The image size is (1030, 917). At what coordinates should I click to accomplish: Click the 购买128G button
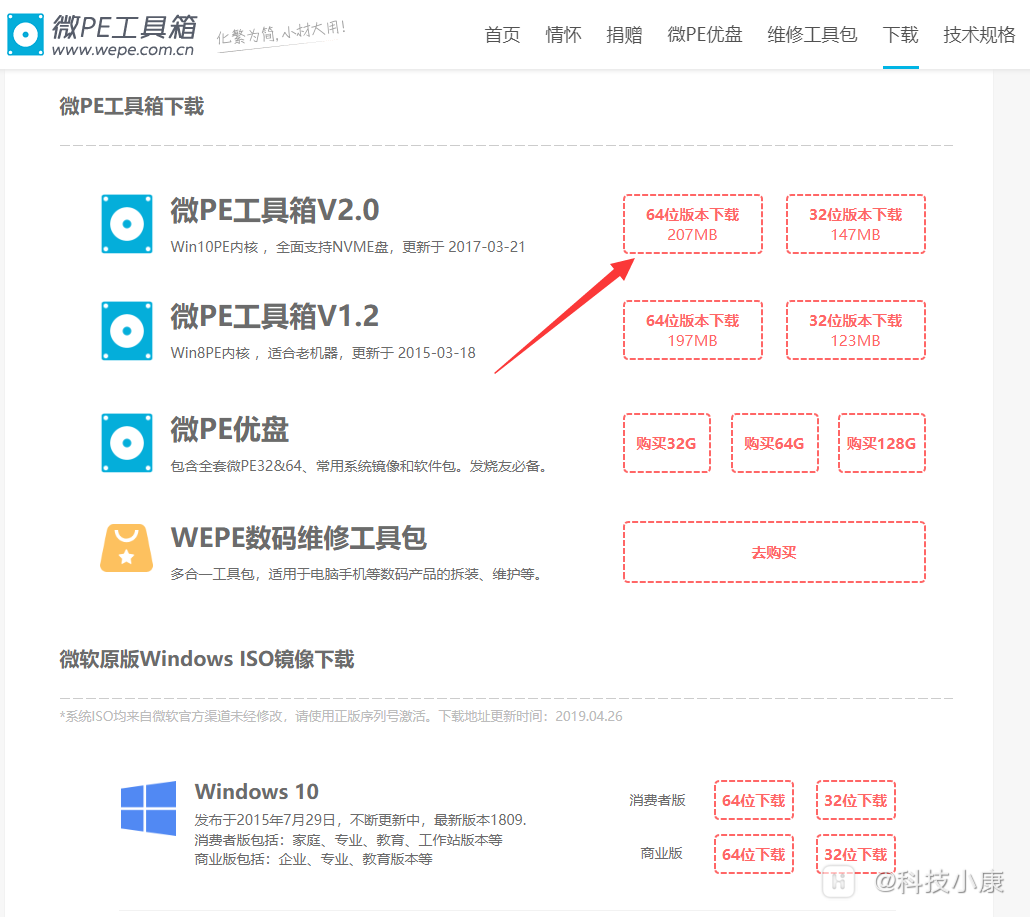tap(882, 443)
